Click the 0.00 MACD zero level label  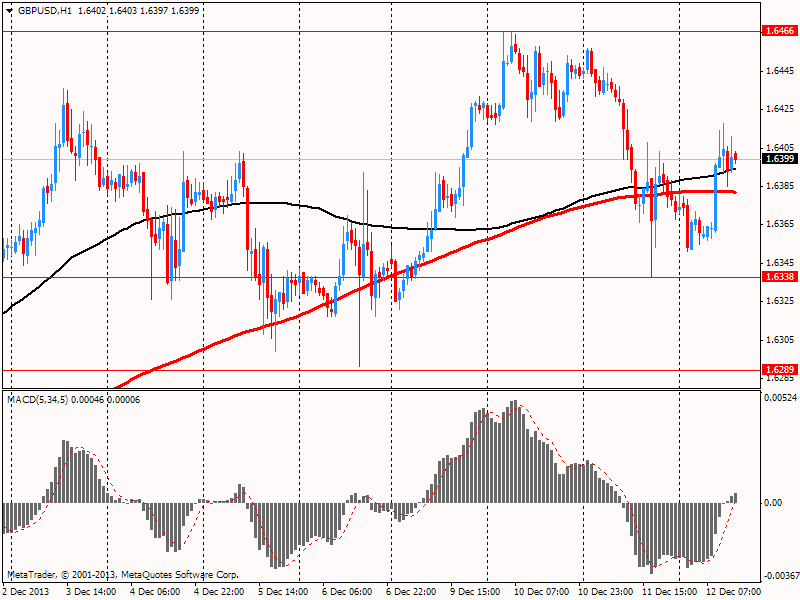[x=773, y=503]
